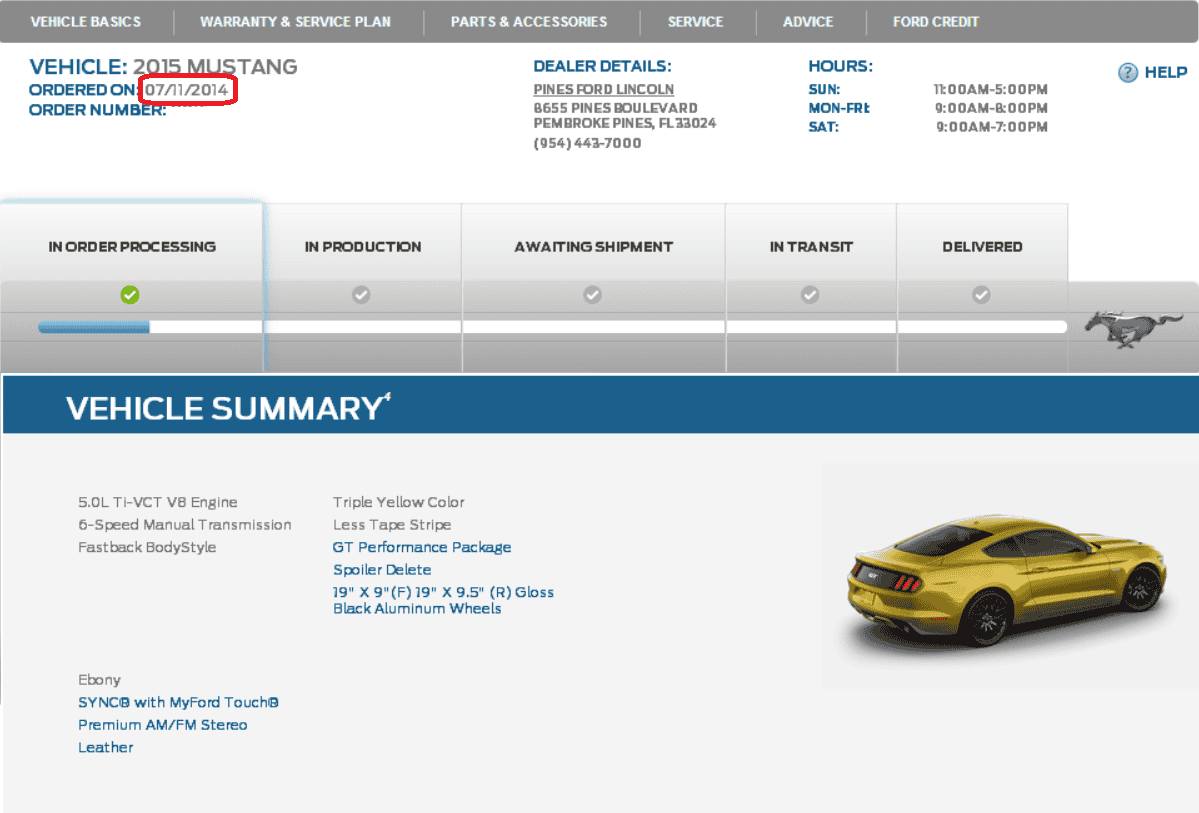
Task: Click the Ebony interior text
Action: pyautogui.click(x=99, y=680)
